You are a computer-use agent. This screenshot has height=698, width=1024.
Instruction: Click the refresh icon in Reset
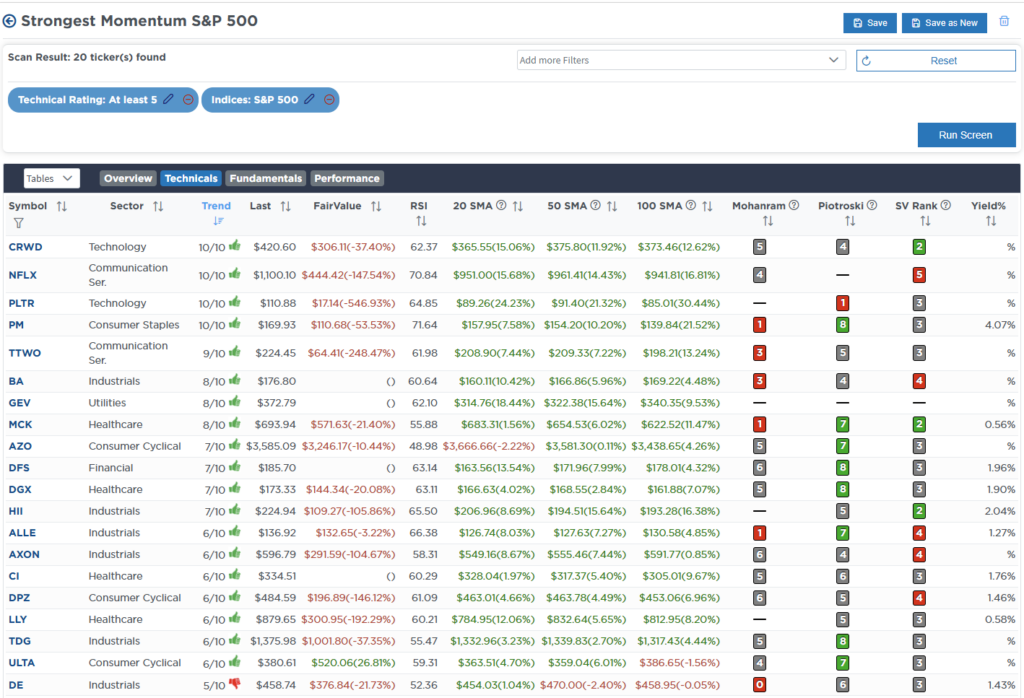coord(867,61)
